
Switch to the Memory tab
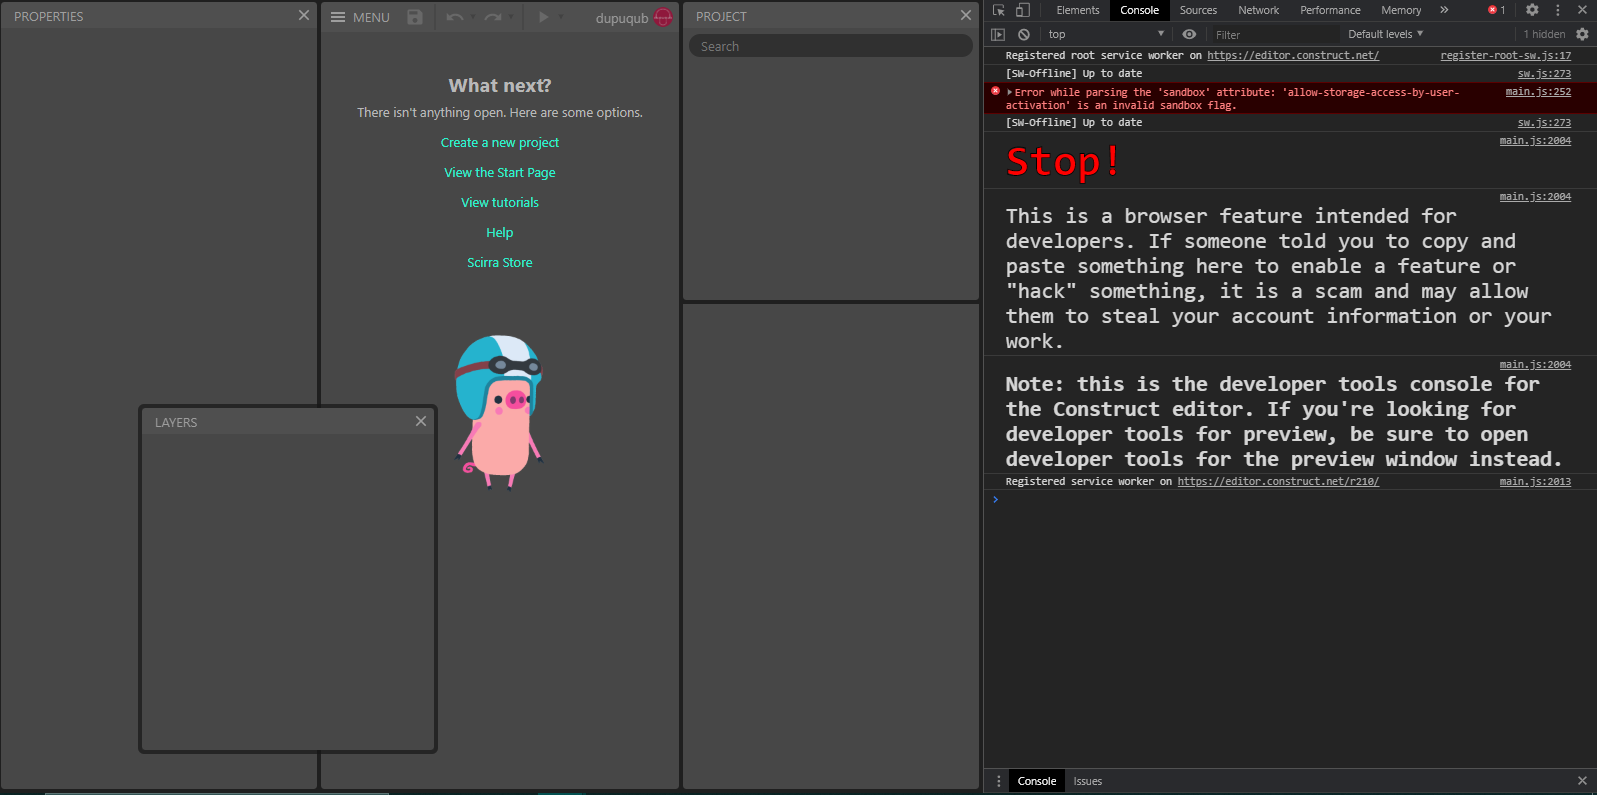click(1401, 10)
